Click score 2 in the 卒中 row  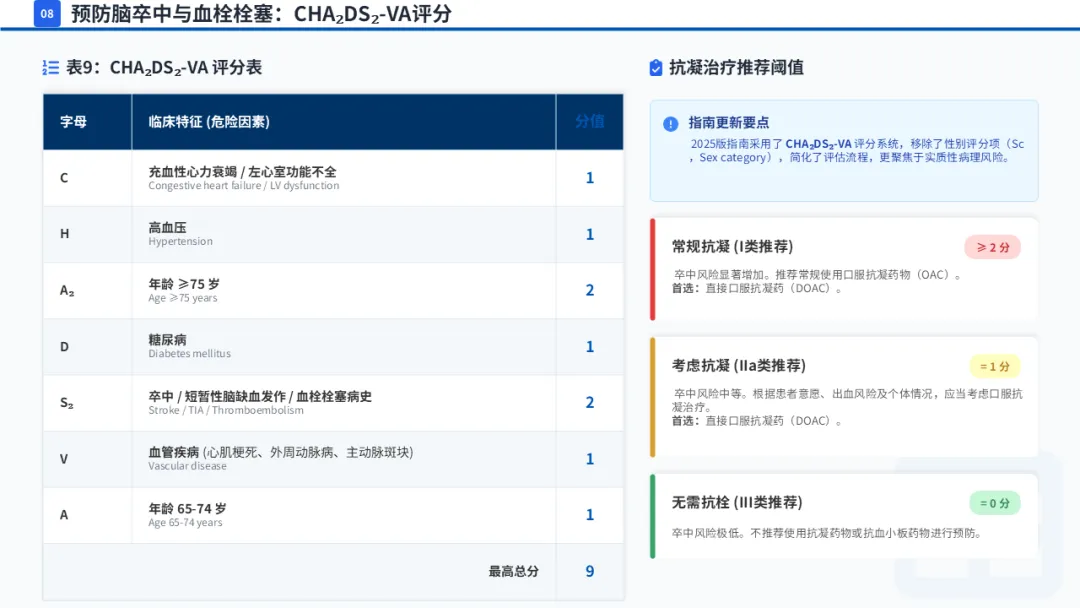(590, 402)
